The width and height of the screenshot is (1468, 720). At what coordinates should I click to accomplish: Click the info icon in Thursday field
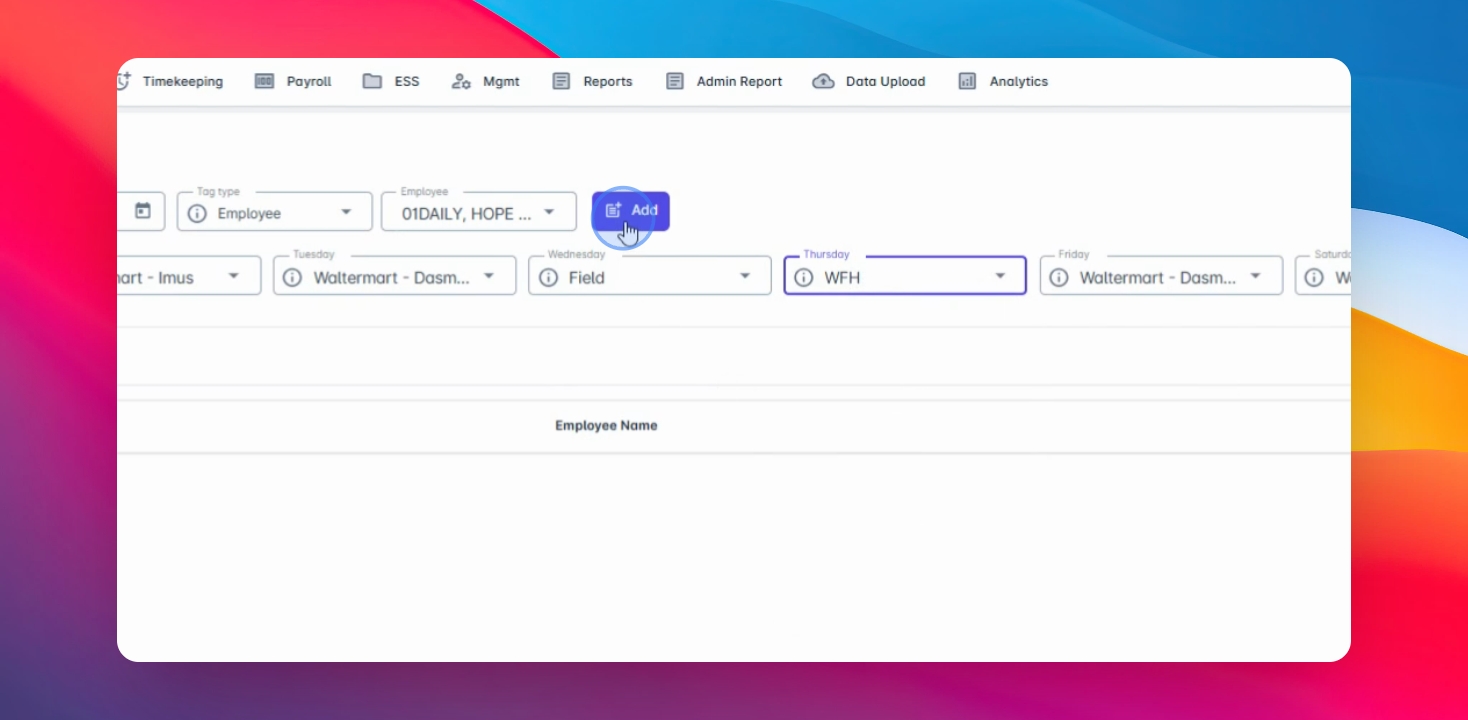click(x=804, y=278)
